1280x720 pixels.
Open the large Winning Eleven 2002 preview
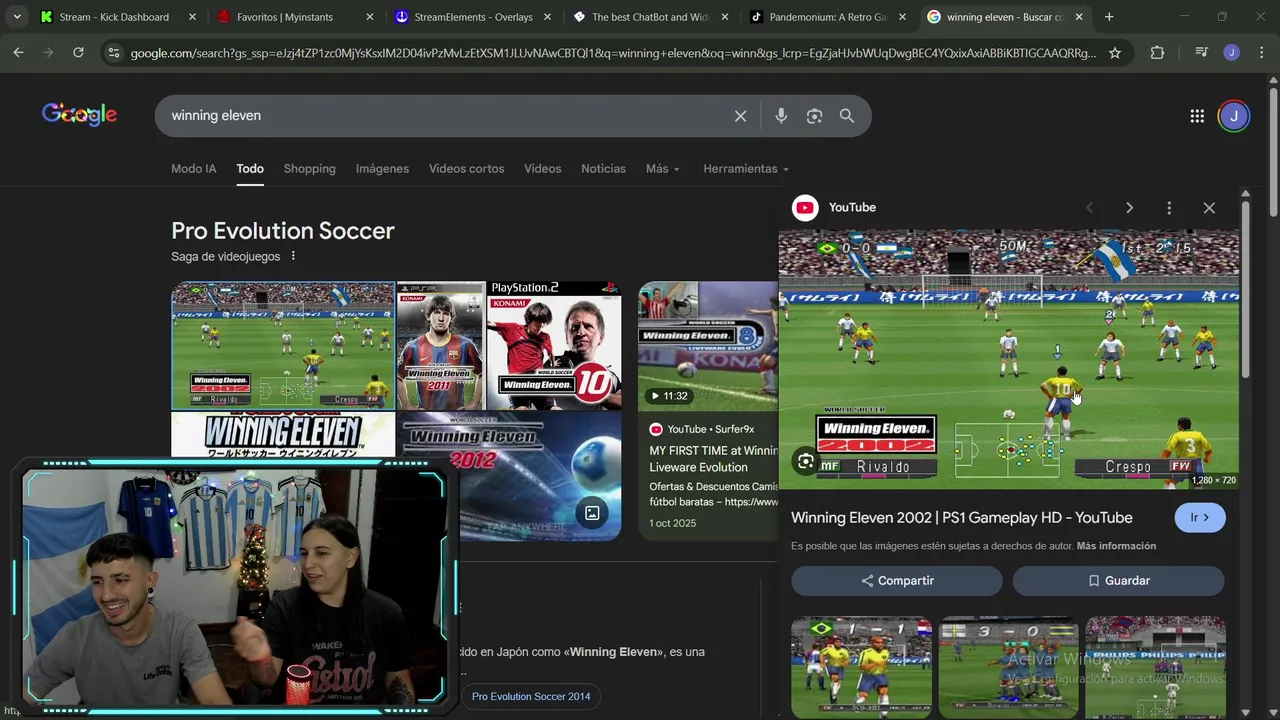(x=1009, y=359)
